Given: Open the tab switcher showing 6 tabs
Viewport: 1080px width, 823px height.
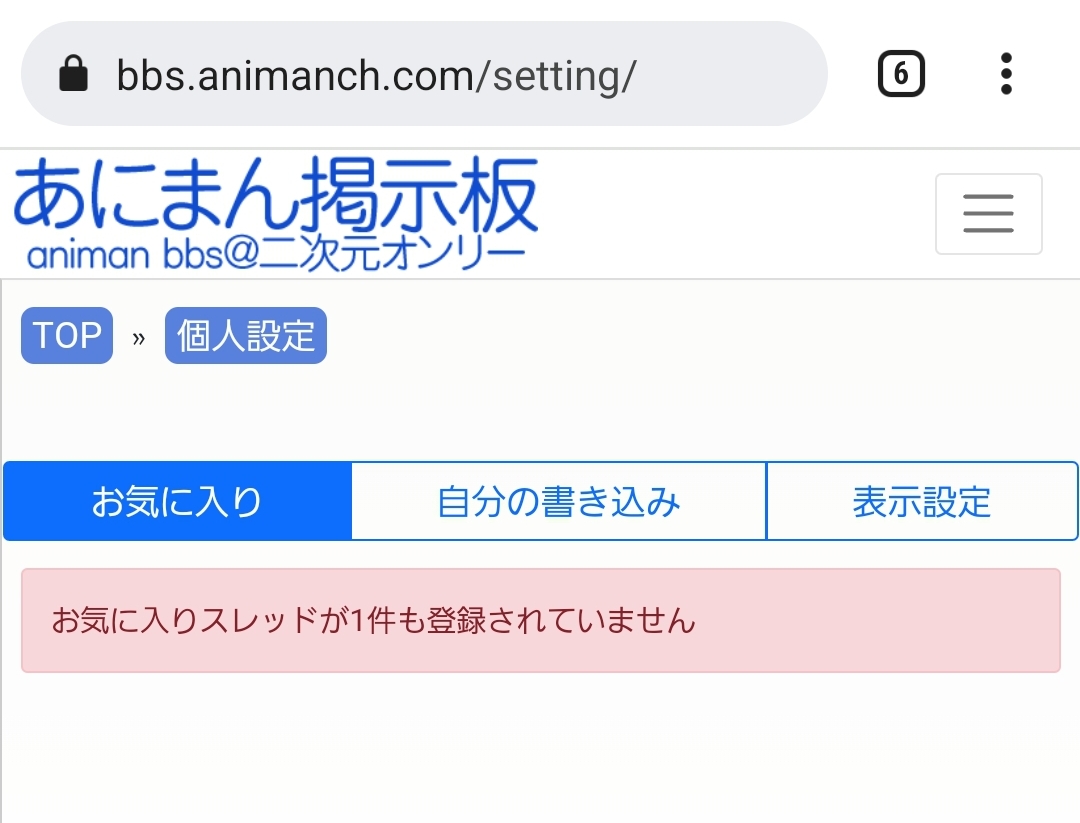Looking at the screenshot, I should (900, 74).
